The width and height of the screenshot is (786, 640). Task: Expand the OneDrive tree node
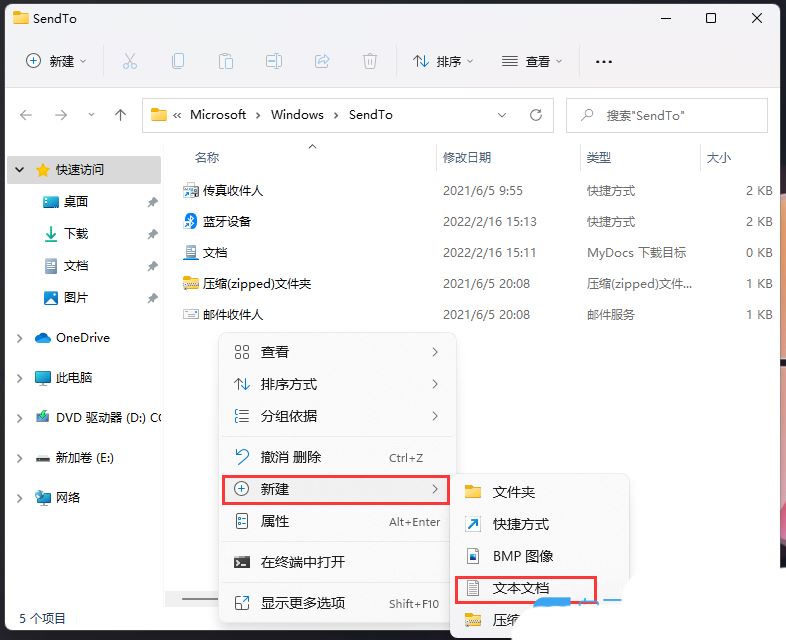pos(20,338)
